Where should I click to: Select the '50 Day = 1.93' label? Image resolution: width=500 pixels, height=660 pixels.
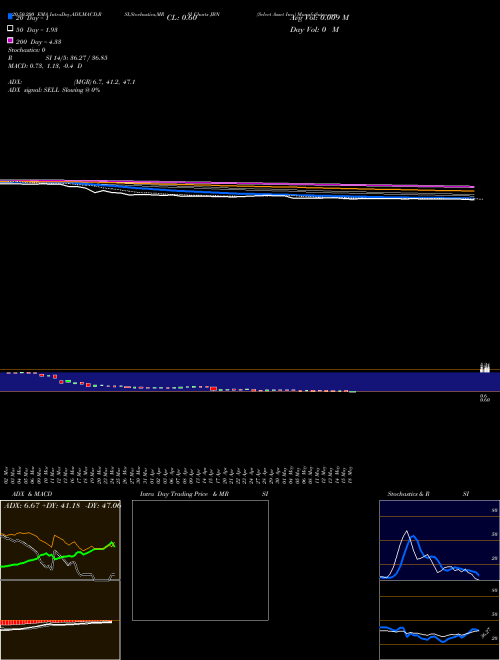pos(37,30)
